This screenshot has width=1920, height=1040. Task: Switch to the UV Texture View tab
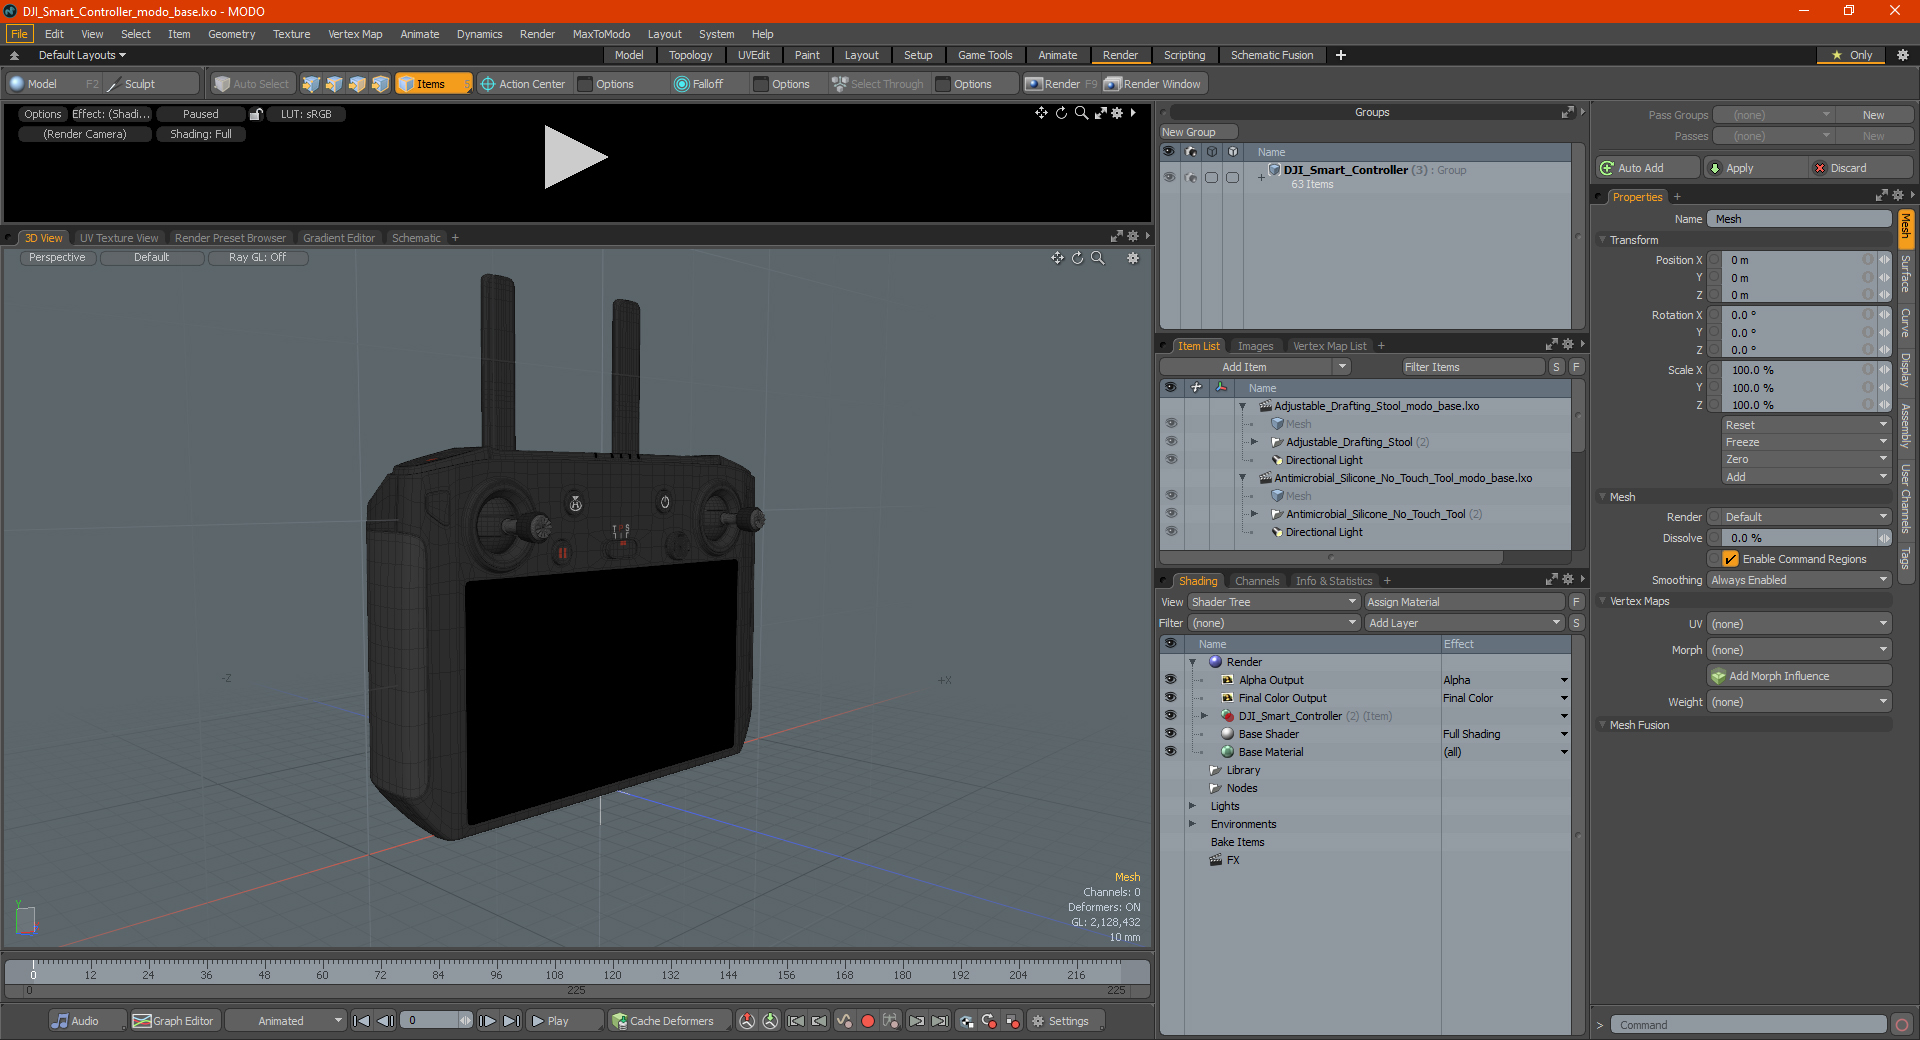tap(119, 238)
